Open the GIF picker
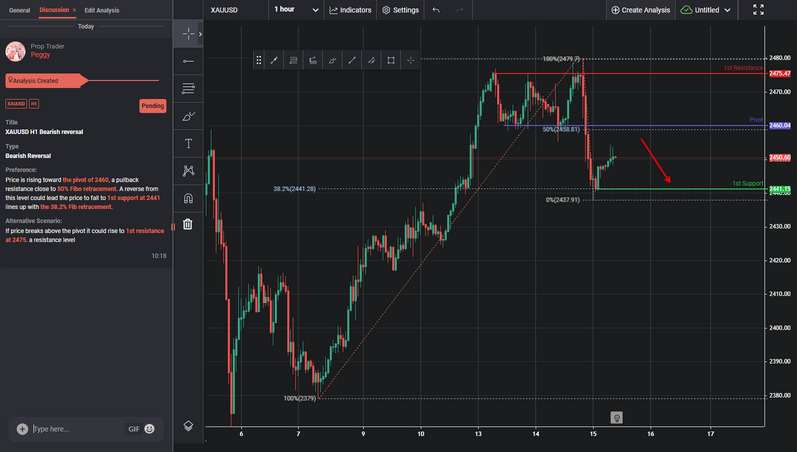 coord(134,429)
